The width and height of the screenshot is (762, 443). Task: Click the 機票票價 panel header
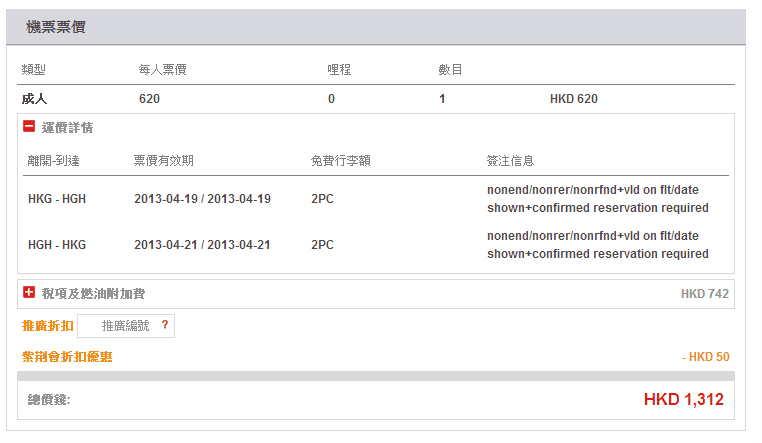[x=55, y=27]
